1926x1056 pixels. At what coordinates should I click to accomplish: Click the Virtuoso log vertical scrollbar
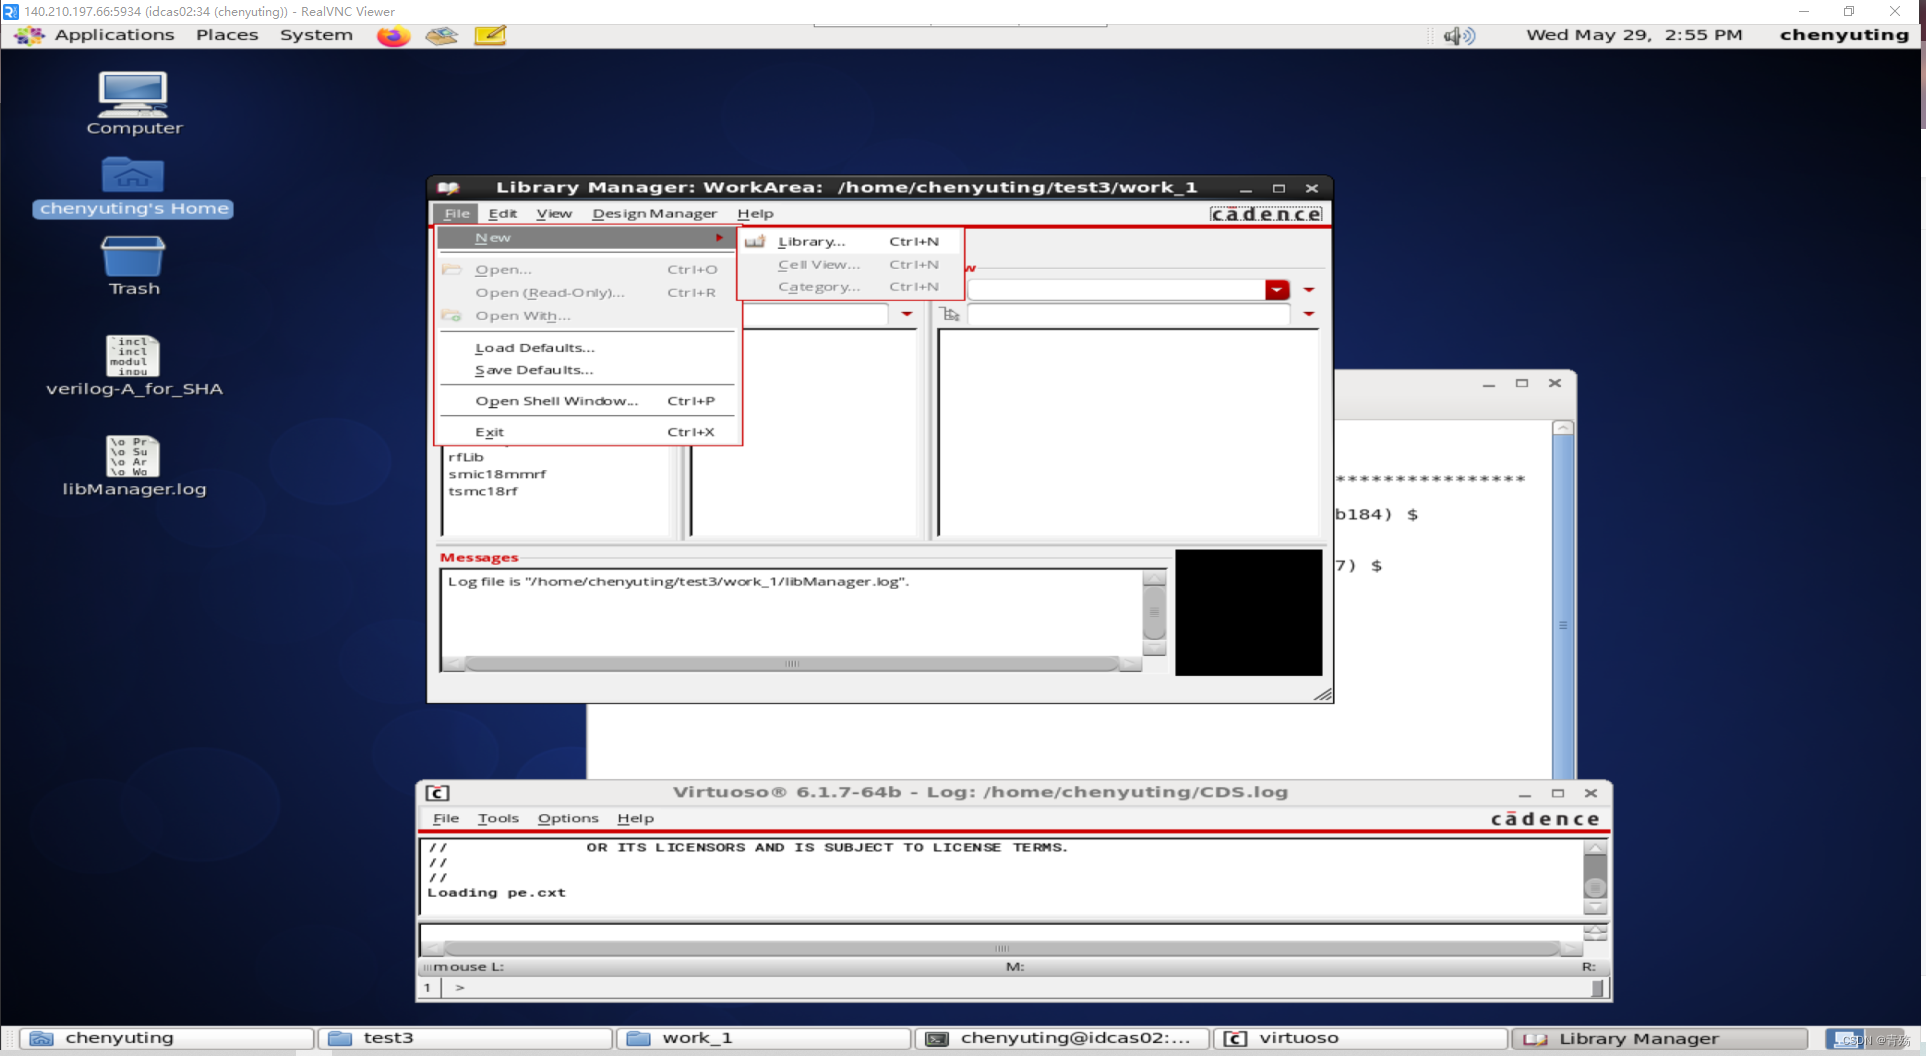(1596, 878)
